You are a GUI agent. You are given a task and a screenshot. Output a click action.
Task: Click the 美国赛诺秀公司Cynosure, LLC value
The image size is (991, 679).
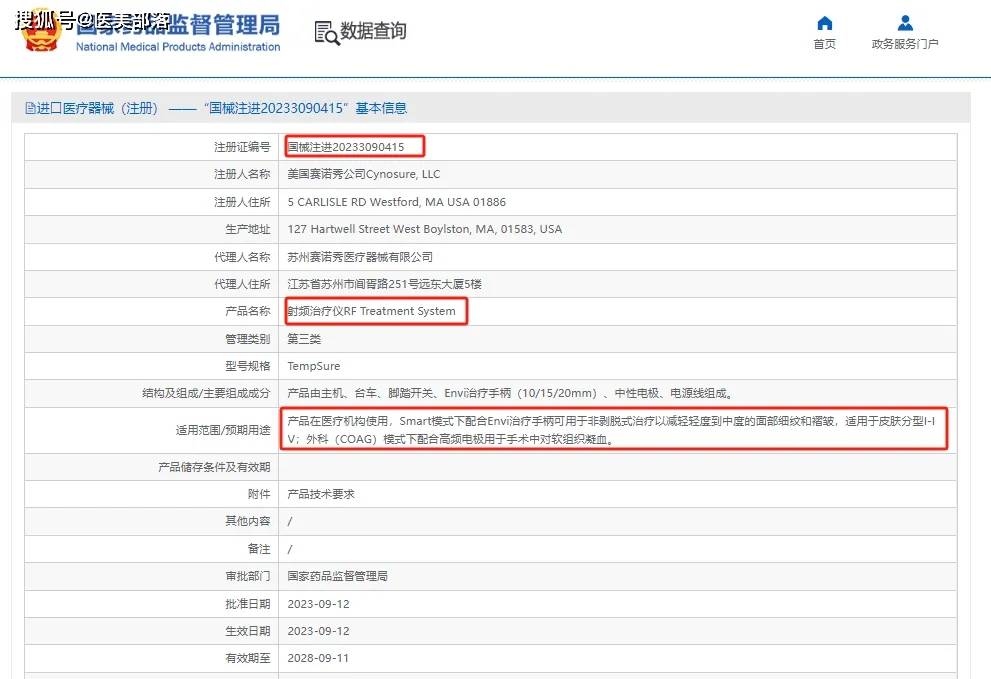[x=363, y=174]
